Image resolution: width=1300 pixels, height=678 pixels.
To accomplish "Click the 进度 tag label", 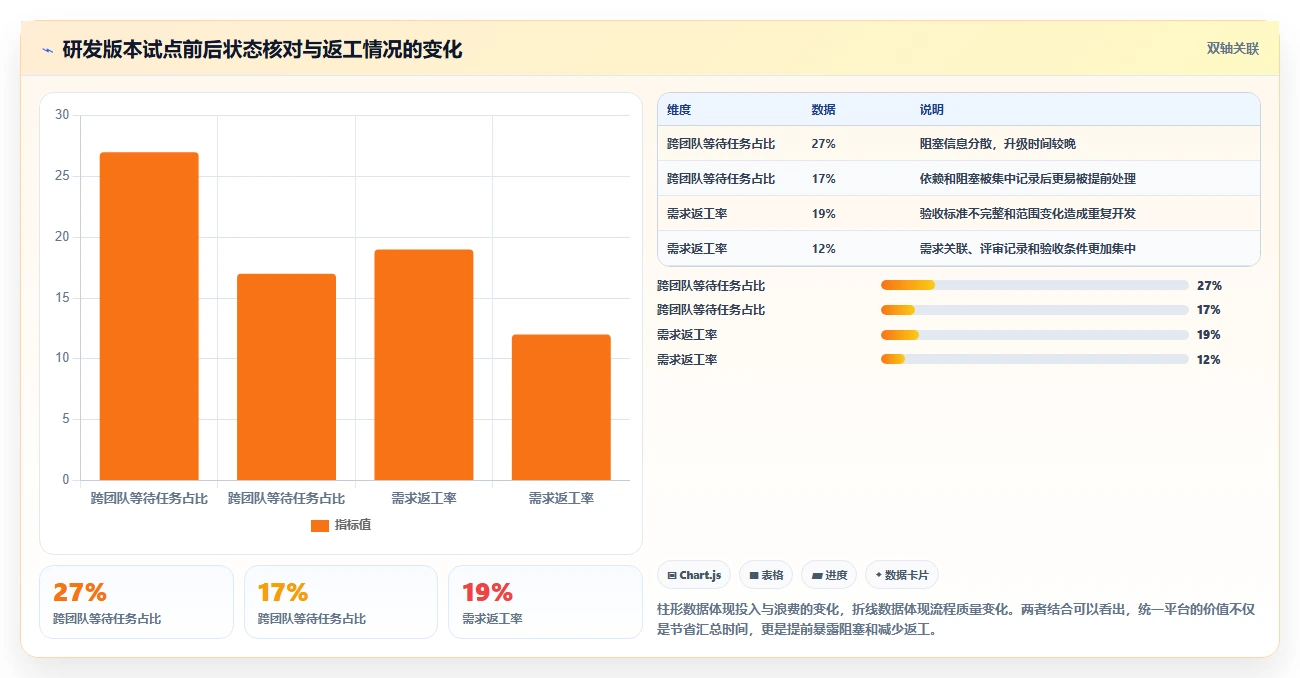I will pos(836,576).
